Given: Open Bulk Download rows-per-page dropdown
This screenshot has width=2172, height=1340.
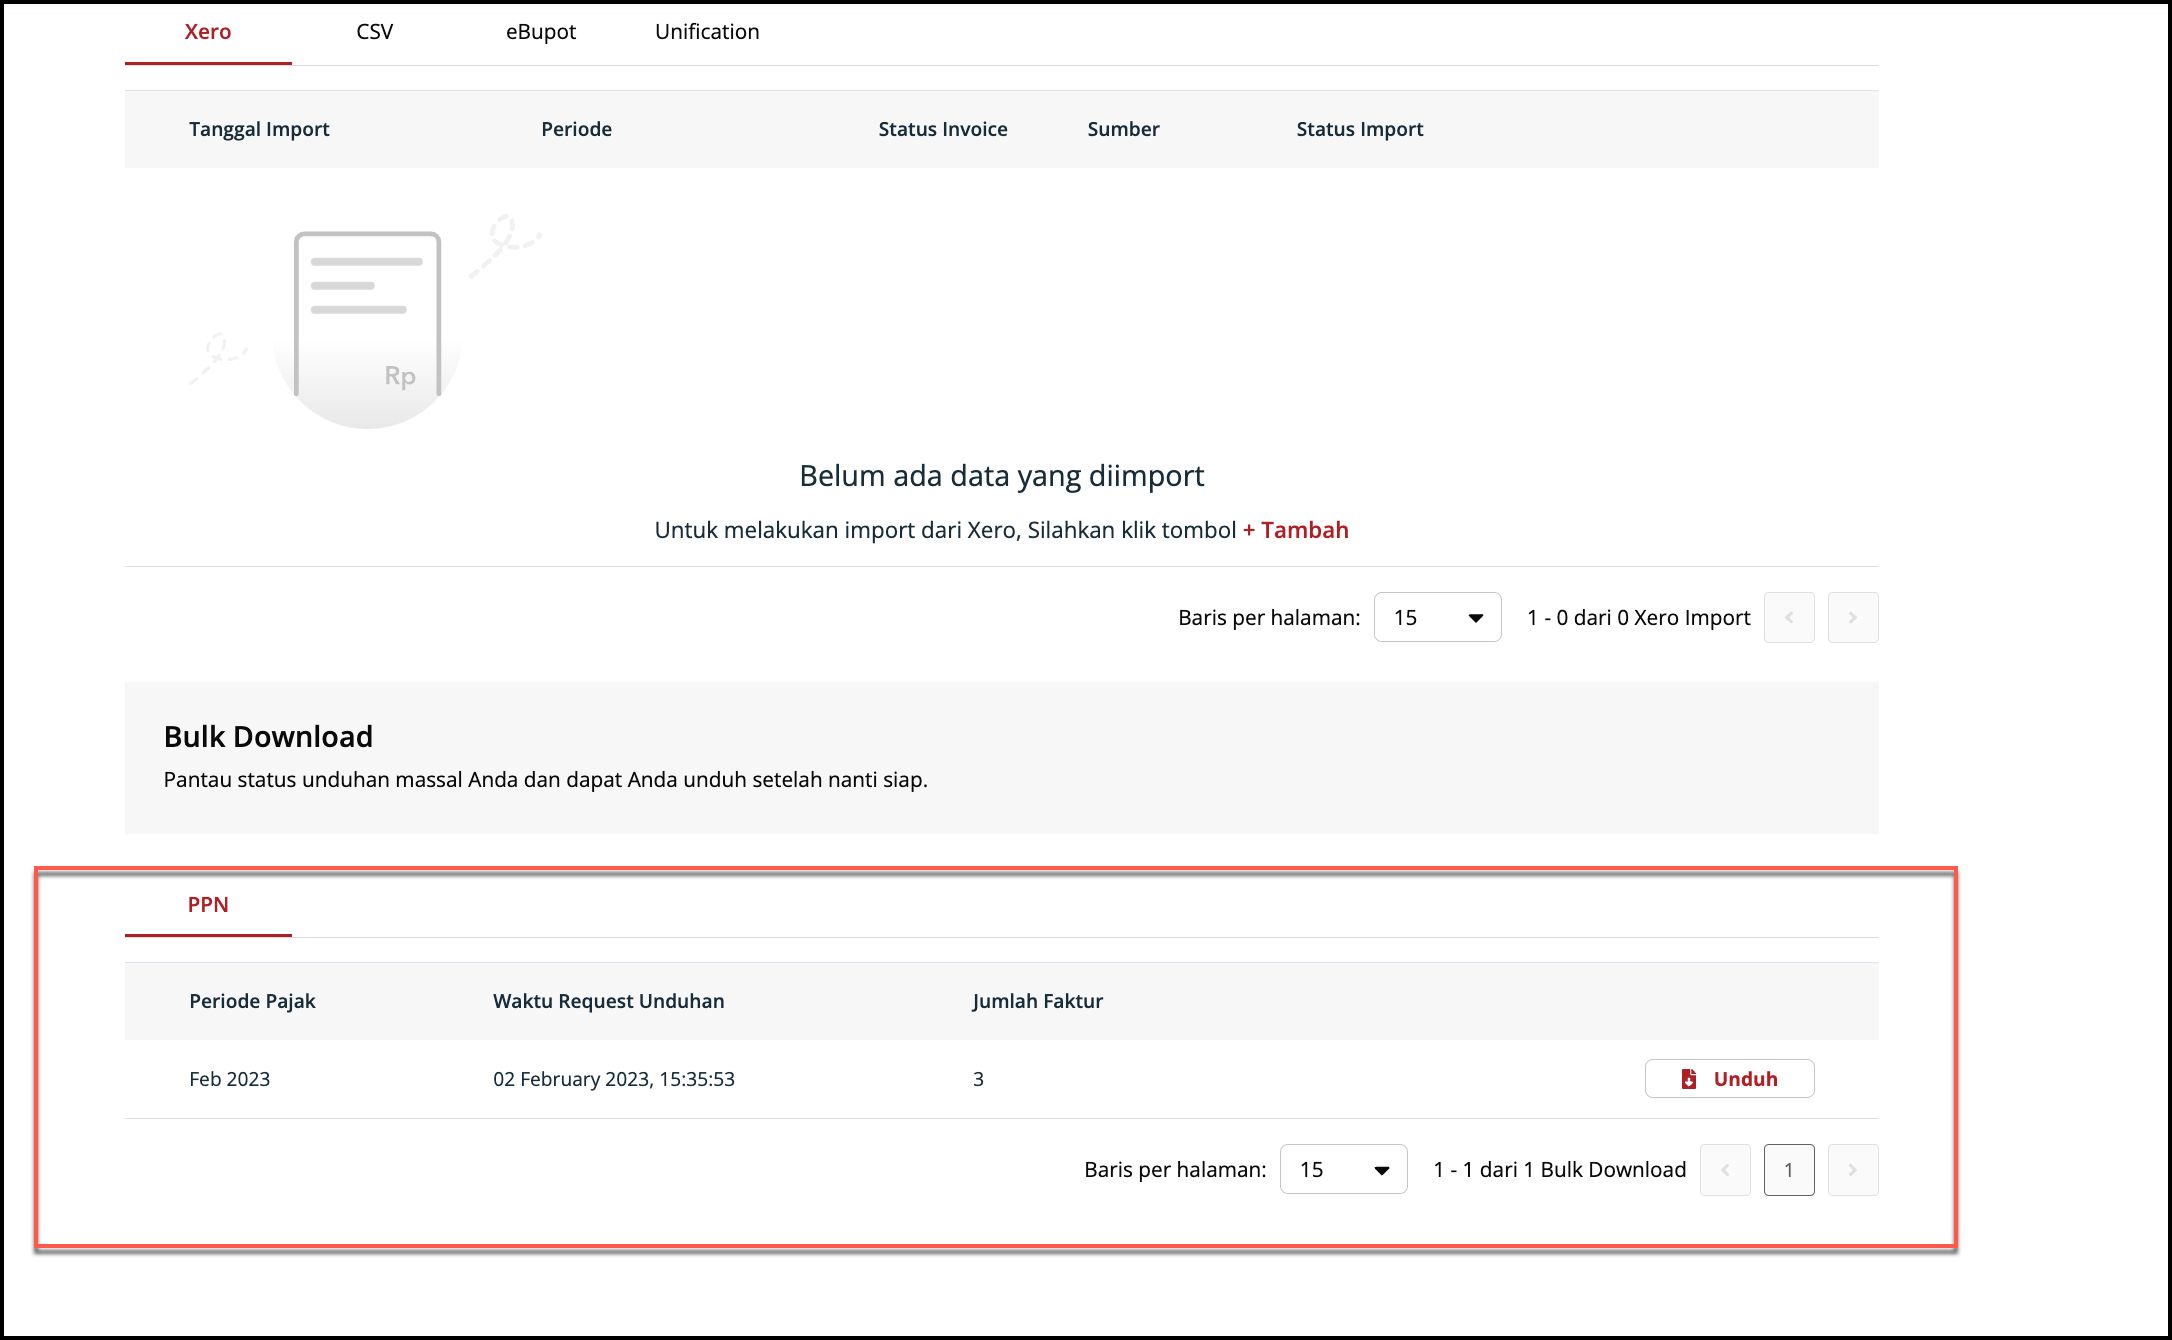Looking at the screenshot, I should (x=1343, y=1170).
